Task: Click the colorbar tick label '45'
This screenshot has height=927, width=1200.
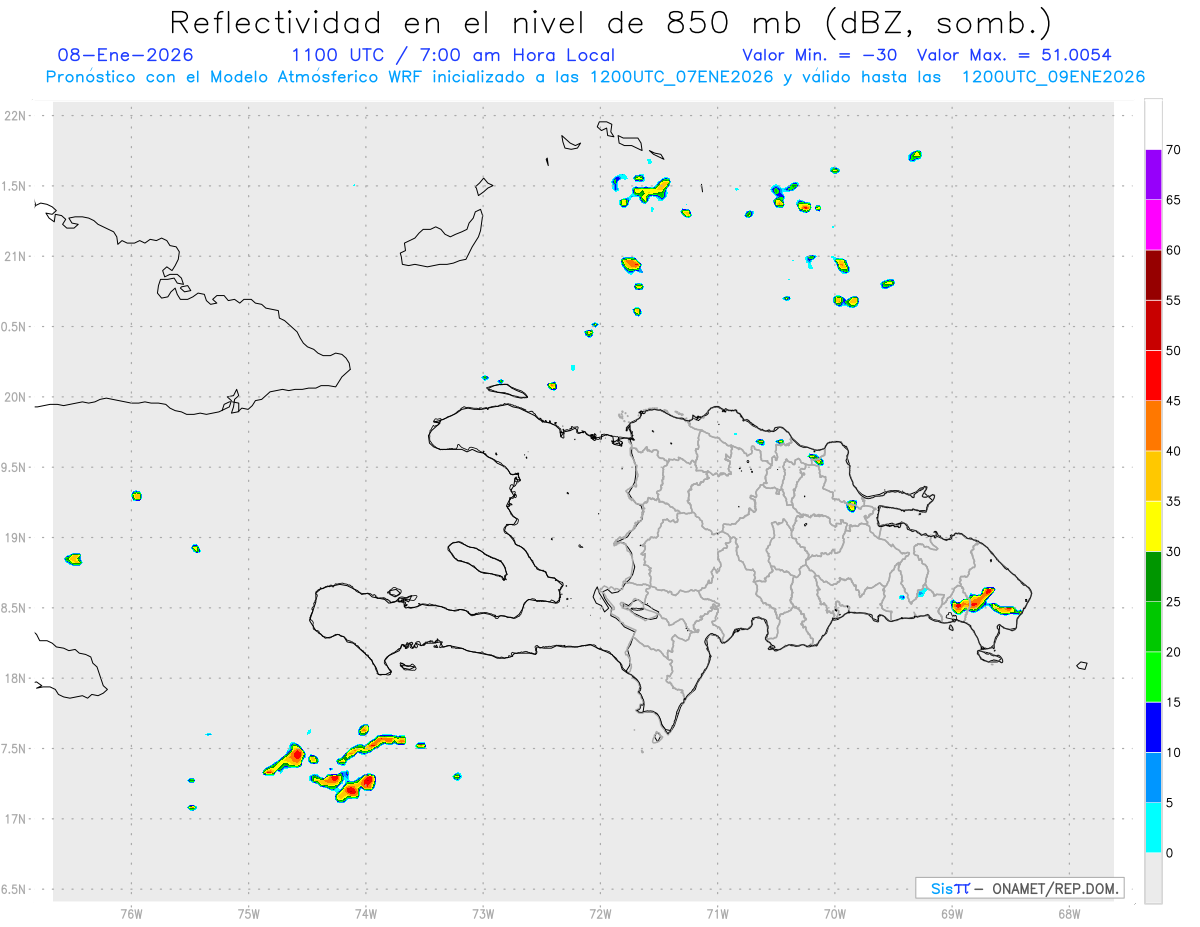Action: point(1174,401)
